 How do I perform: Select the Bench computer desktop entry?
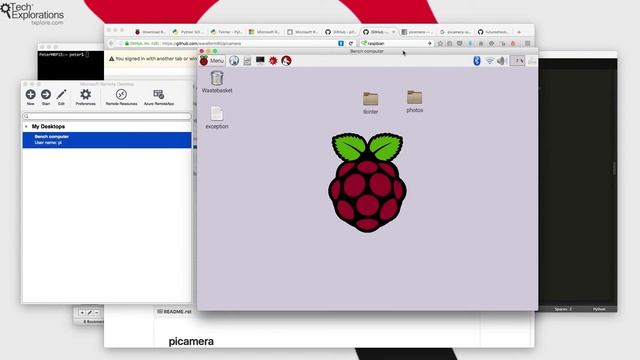107,140
